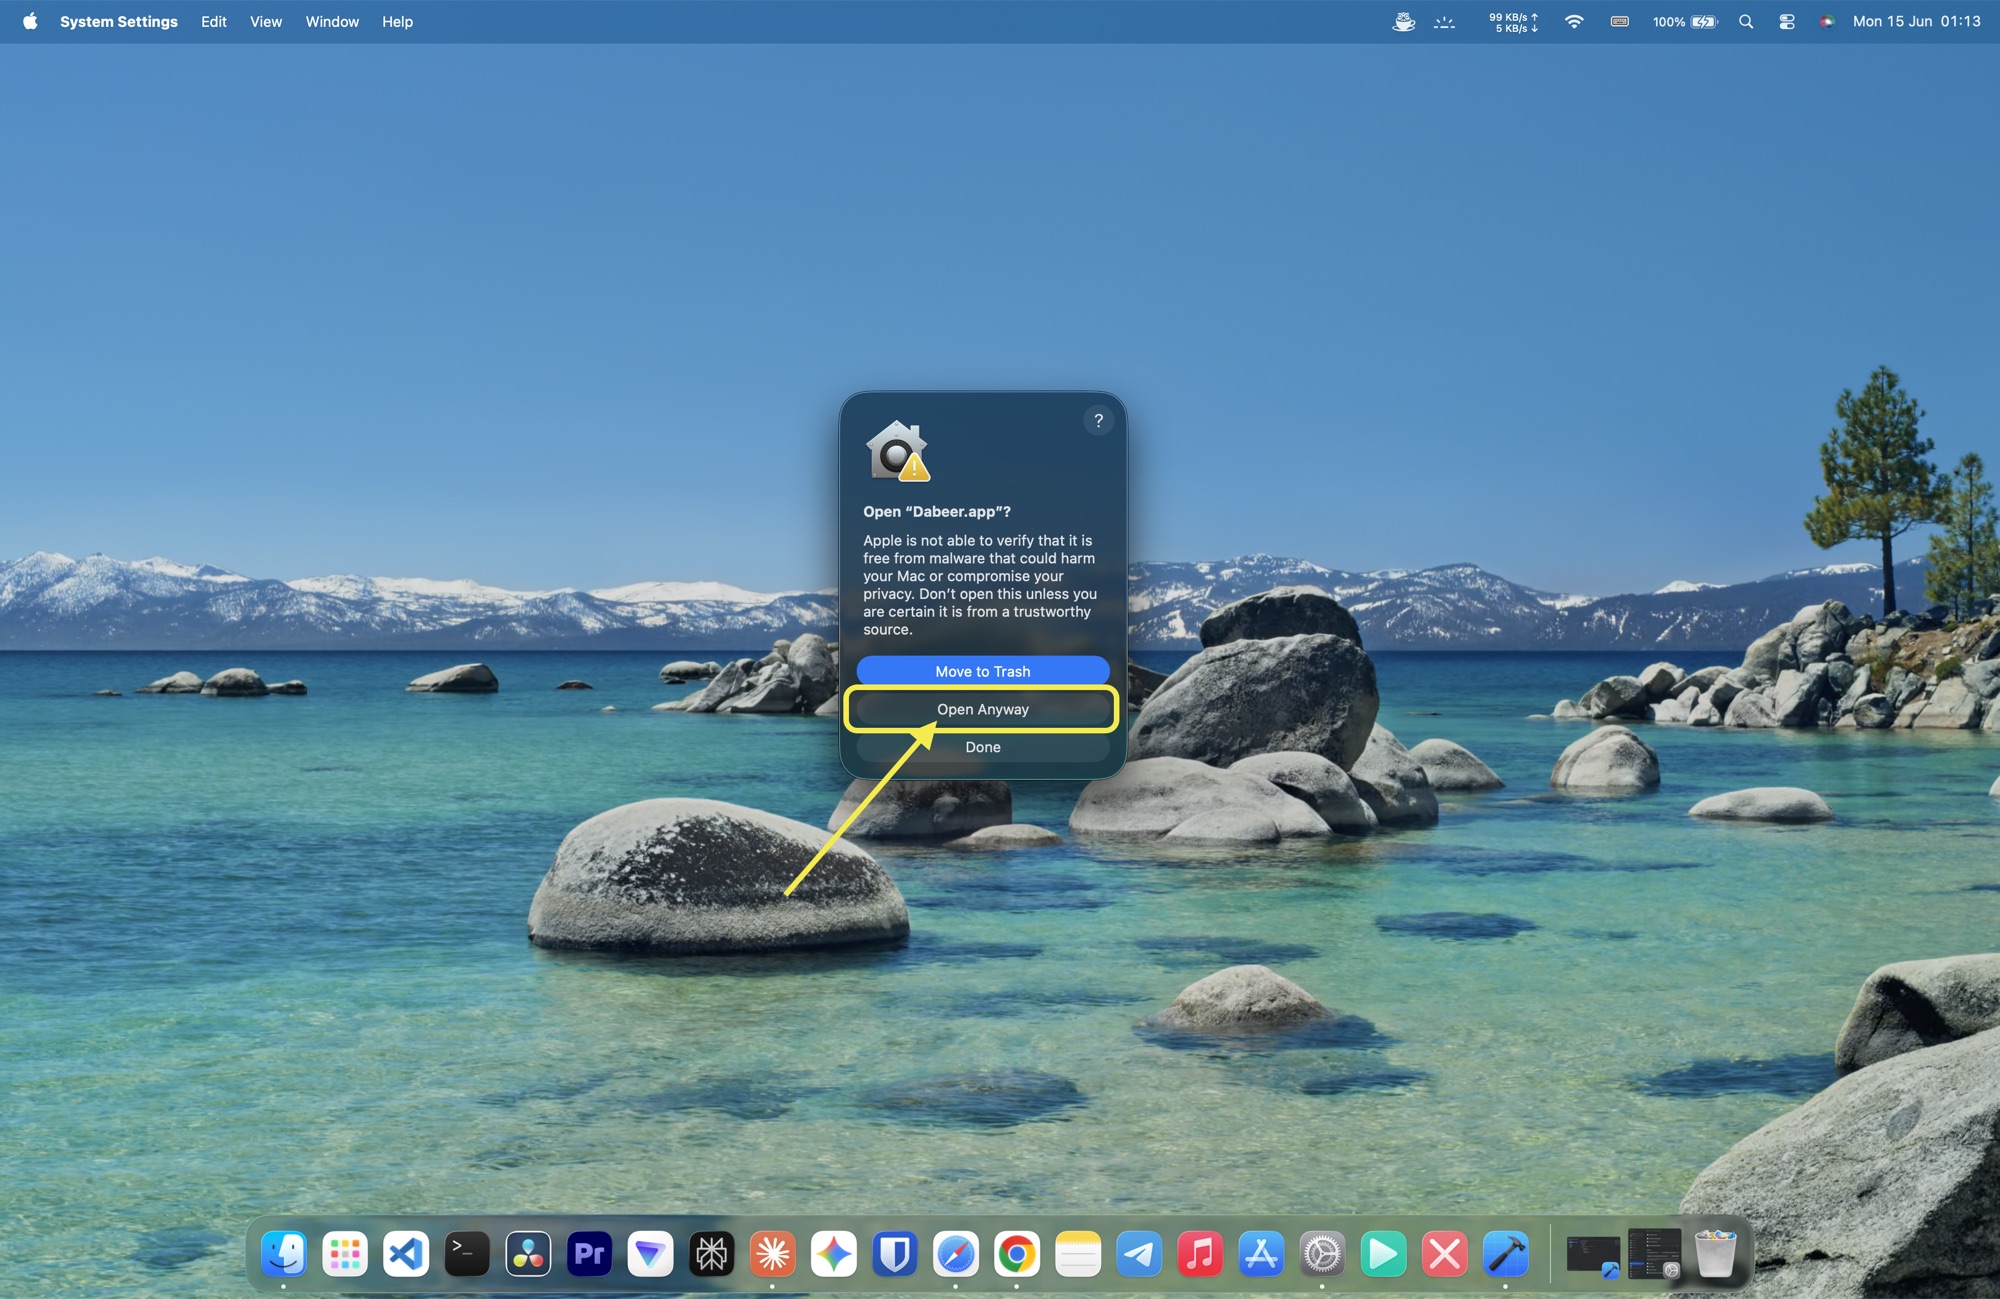Image resolution: width=2000 pixels, height=1299 pixels.
Task: Open Control Center in menu bar
Action: pyautogui.click(x=1786, y=21)
